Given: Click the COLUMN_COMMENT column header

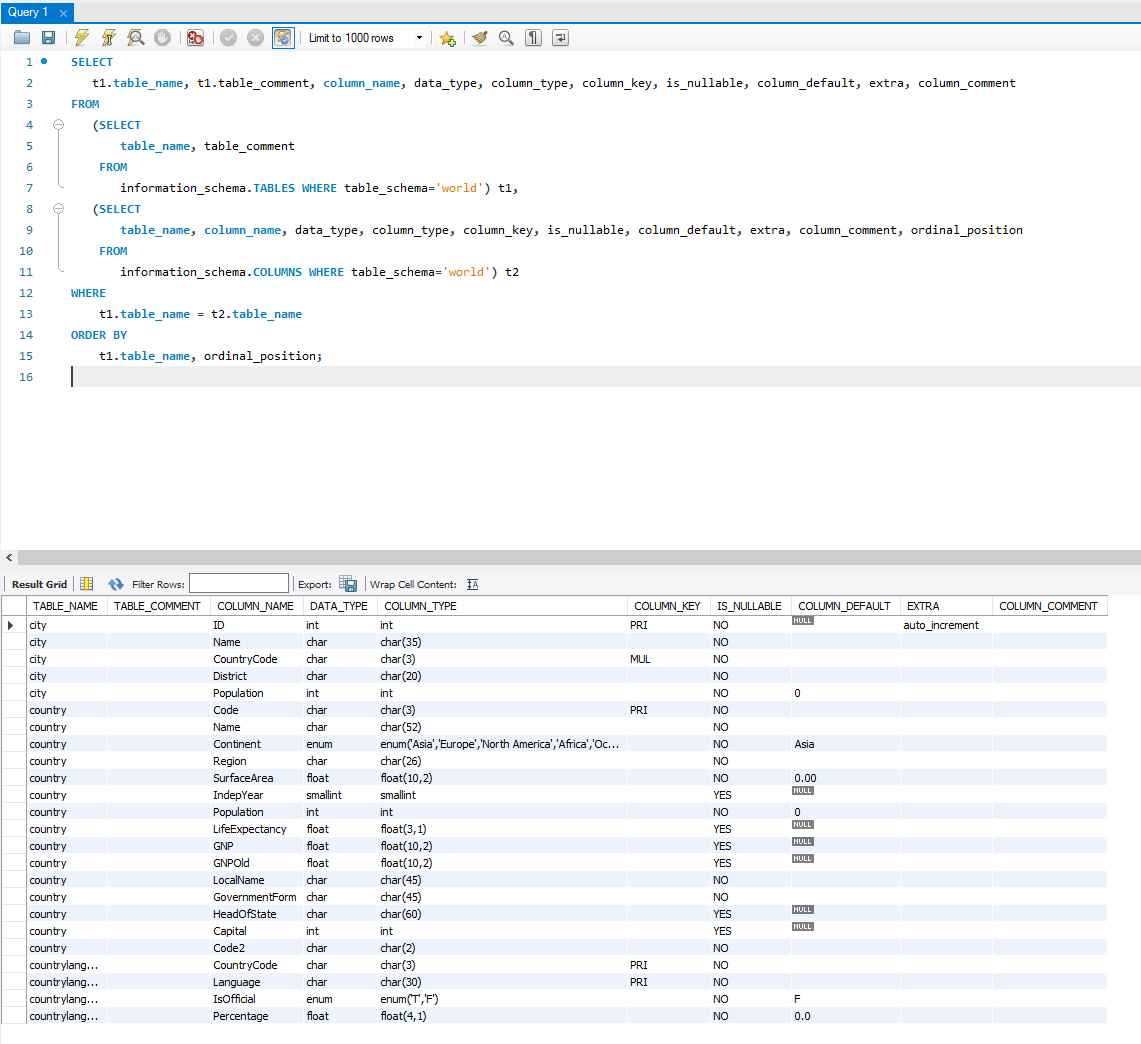Looking at the screenshot, I should (x=1049, y=606).
